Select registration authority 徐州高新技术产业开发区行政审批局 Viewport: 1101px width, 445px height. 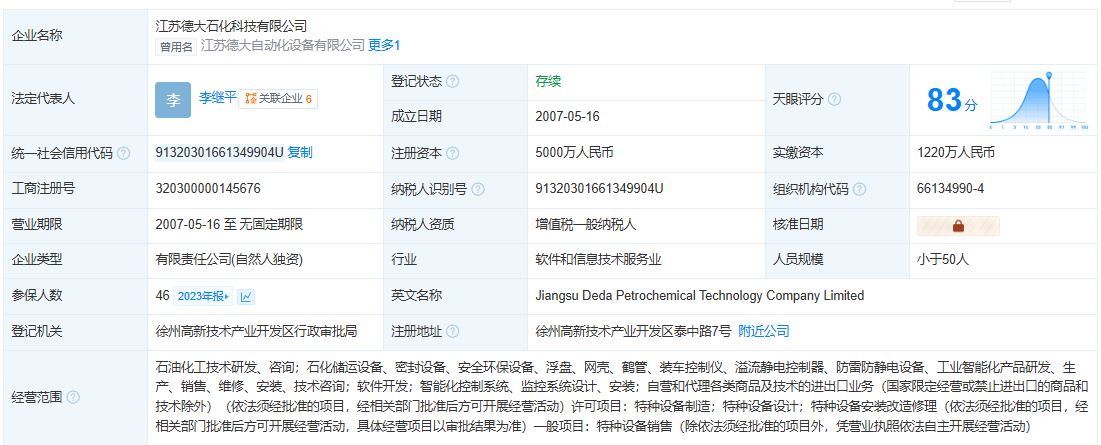pos(256,331)
